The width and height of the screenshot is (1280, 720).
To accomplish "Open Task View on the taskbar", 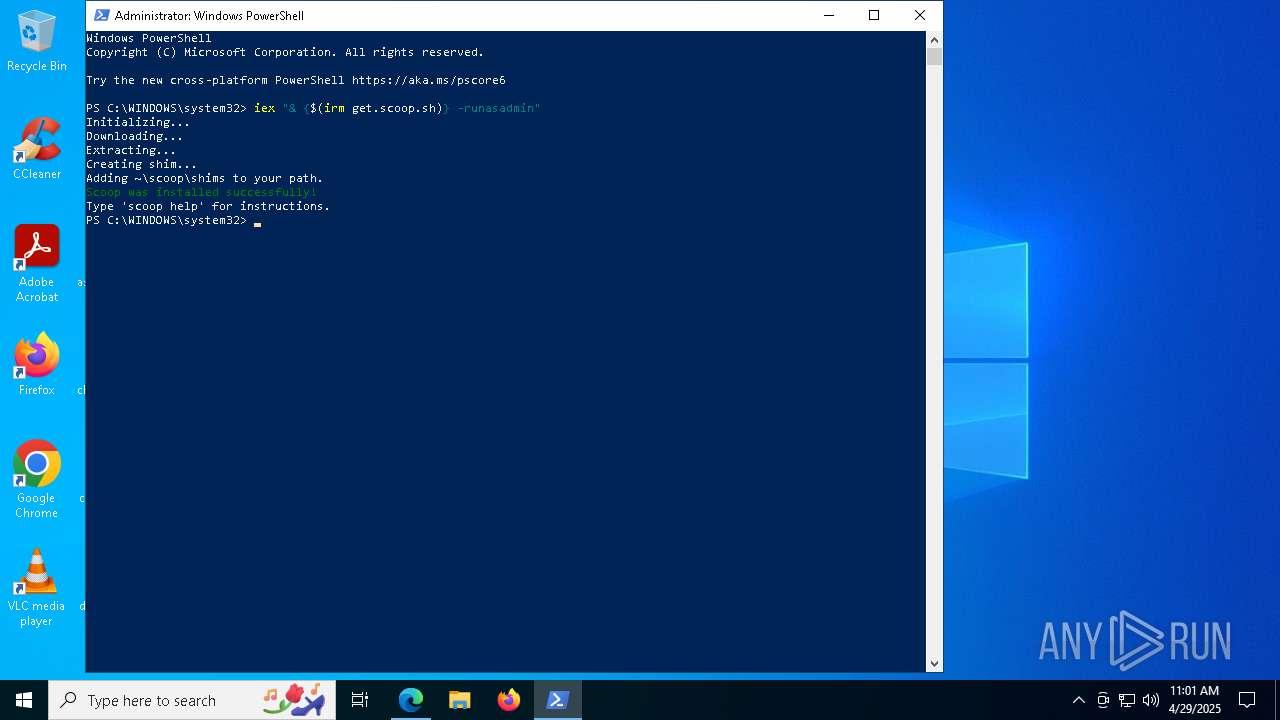I will pos(360,700).
